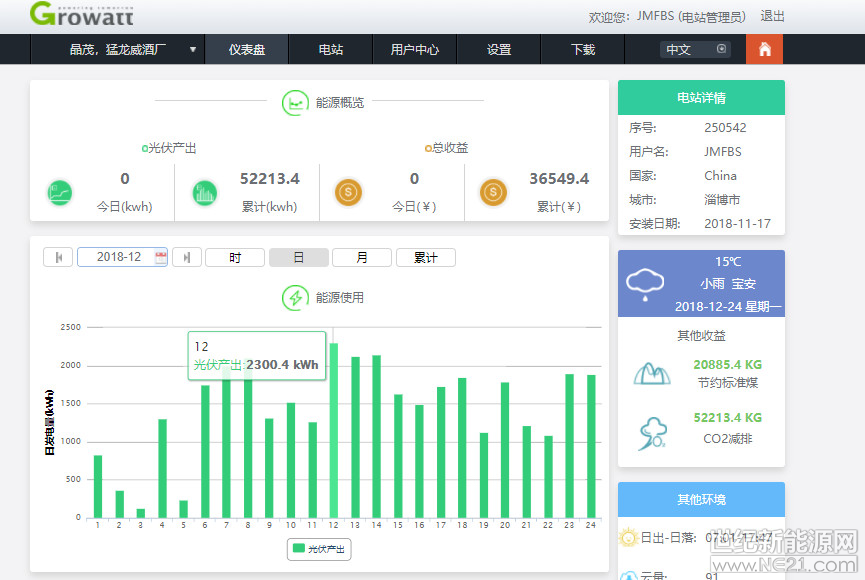Open the calendar picker icon in date field
Screen dimensions: 865x580
[x=160, y=258]
